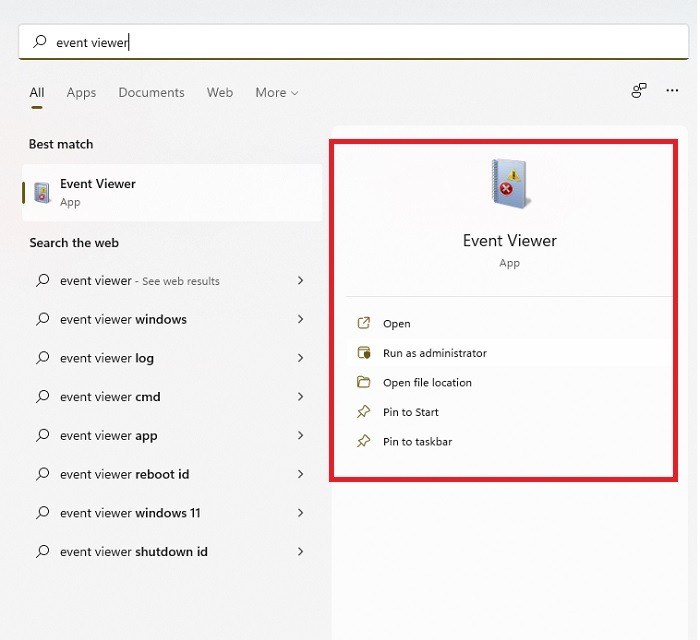
Task: Click the small Event Viewer icon in Best match
Action: pyautogui.click(x=42, y=193)
